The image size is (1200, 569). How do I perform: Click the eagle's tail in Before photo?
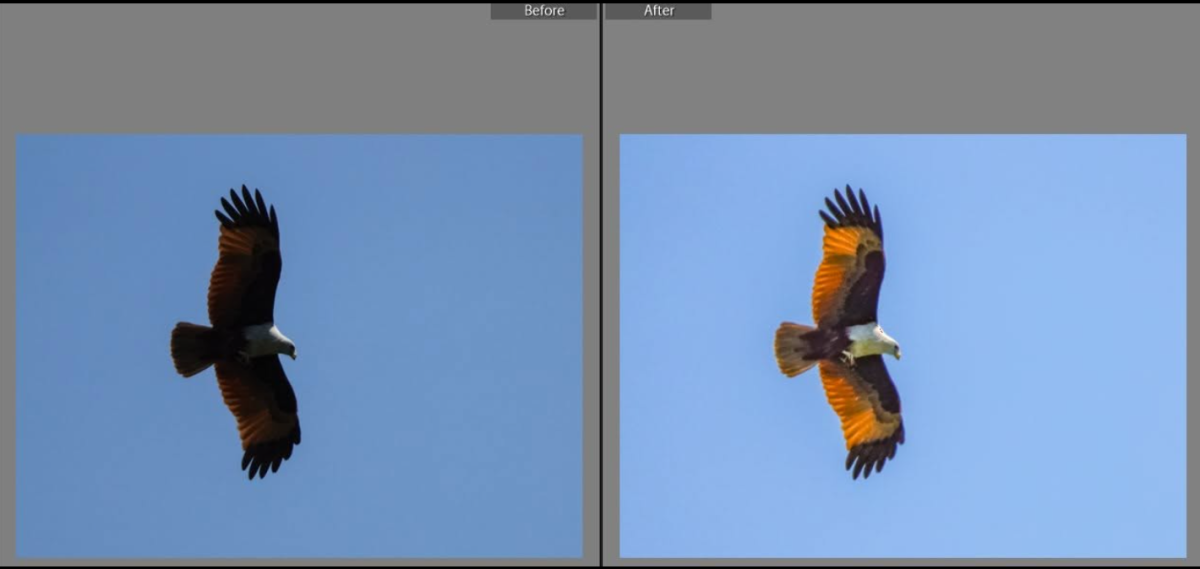[191, 349]
